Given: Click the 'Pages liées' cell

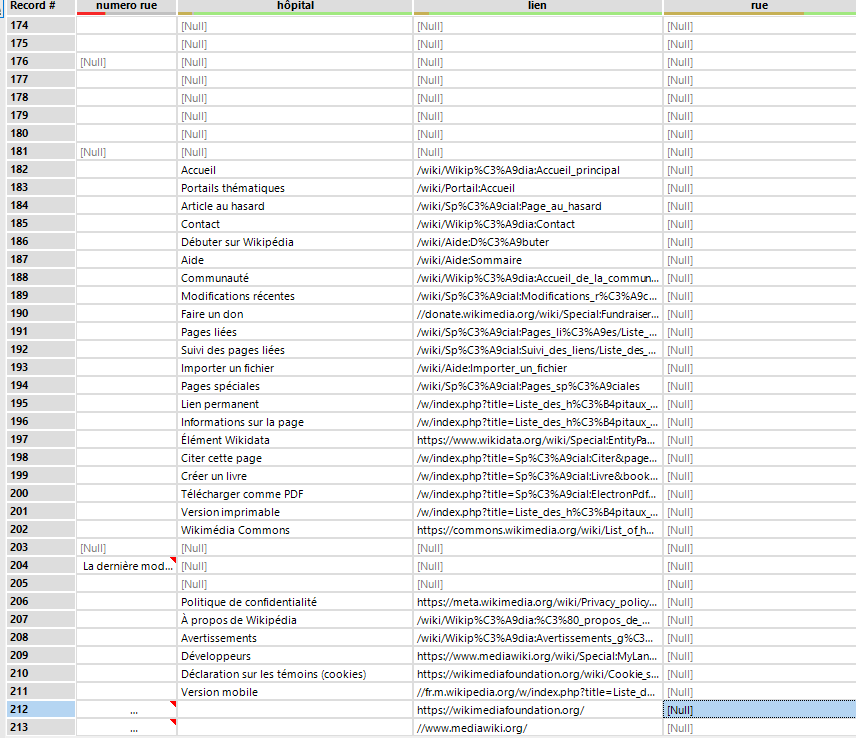Looking at the screenshot, I should tap(295, 332).
